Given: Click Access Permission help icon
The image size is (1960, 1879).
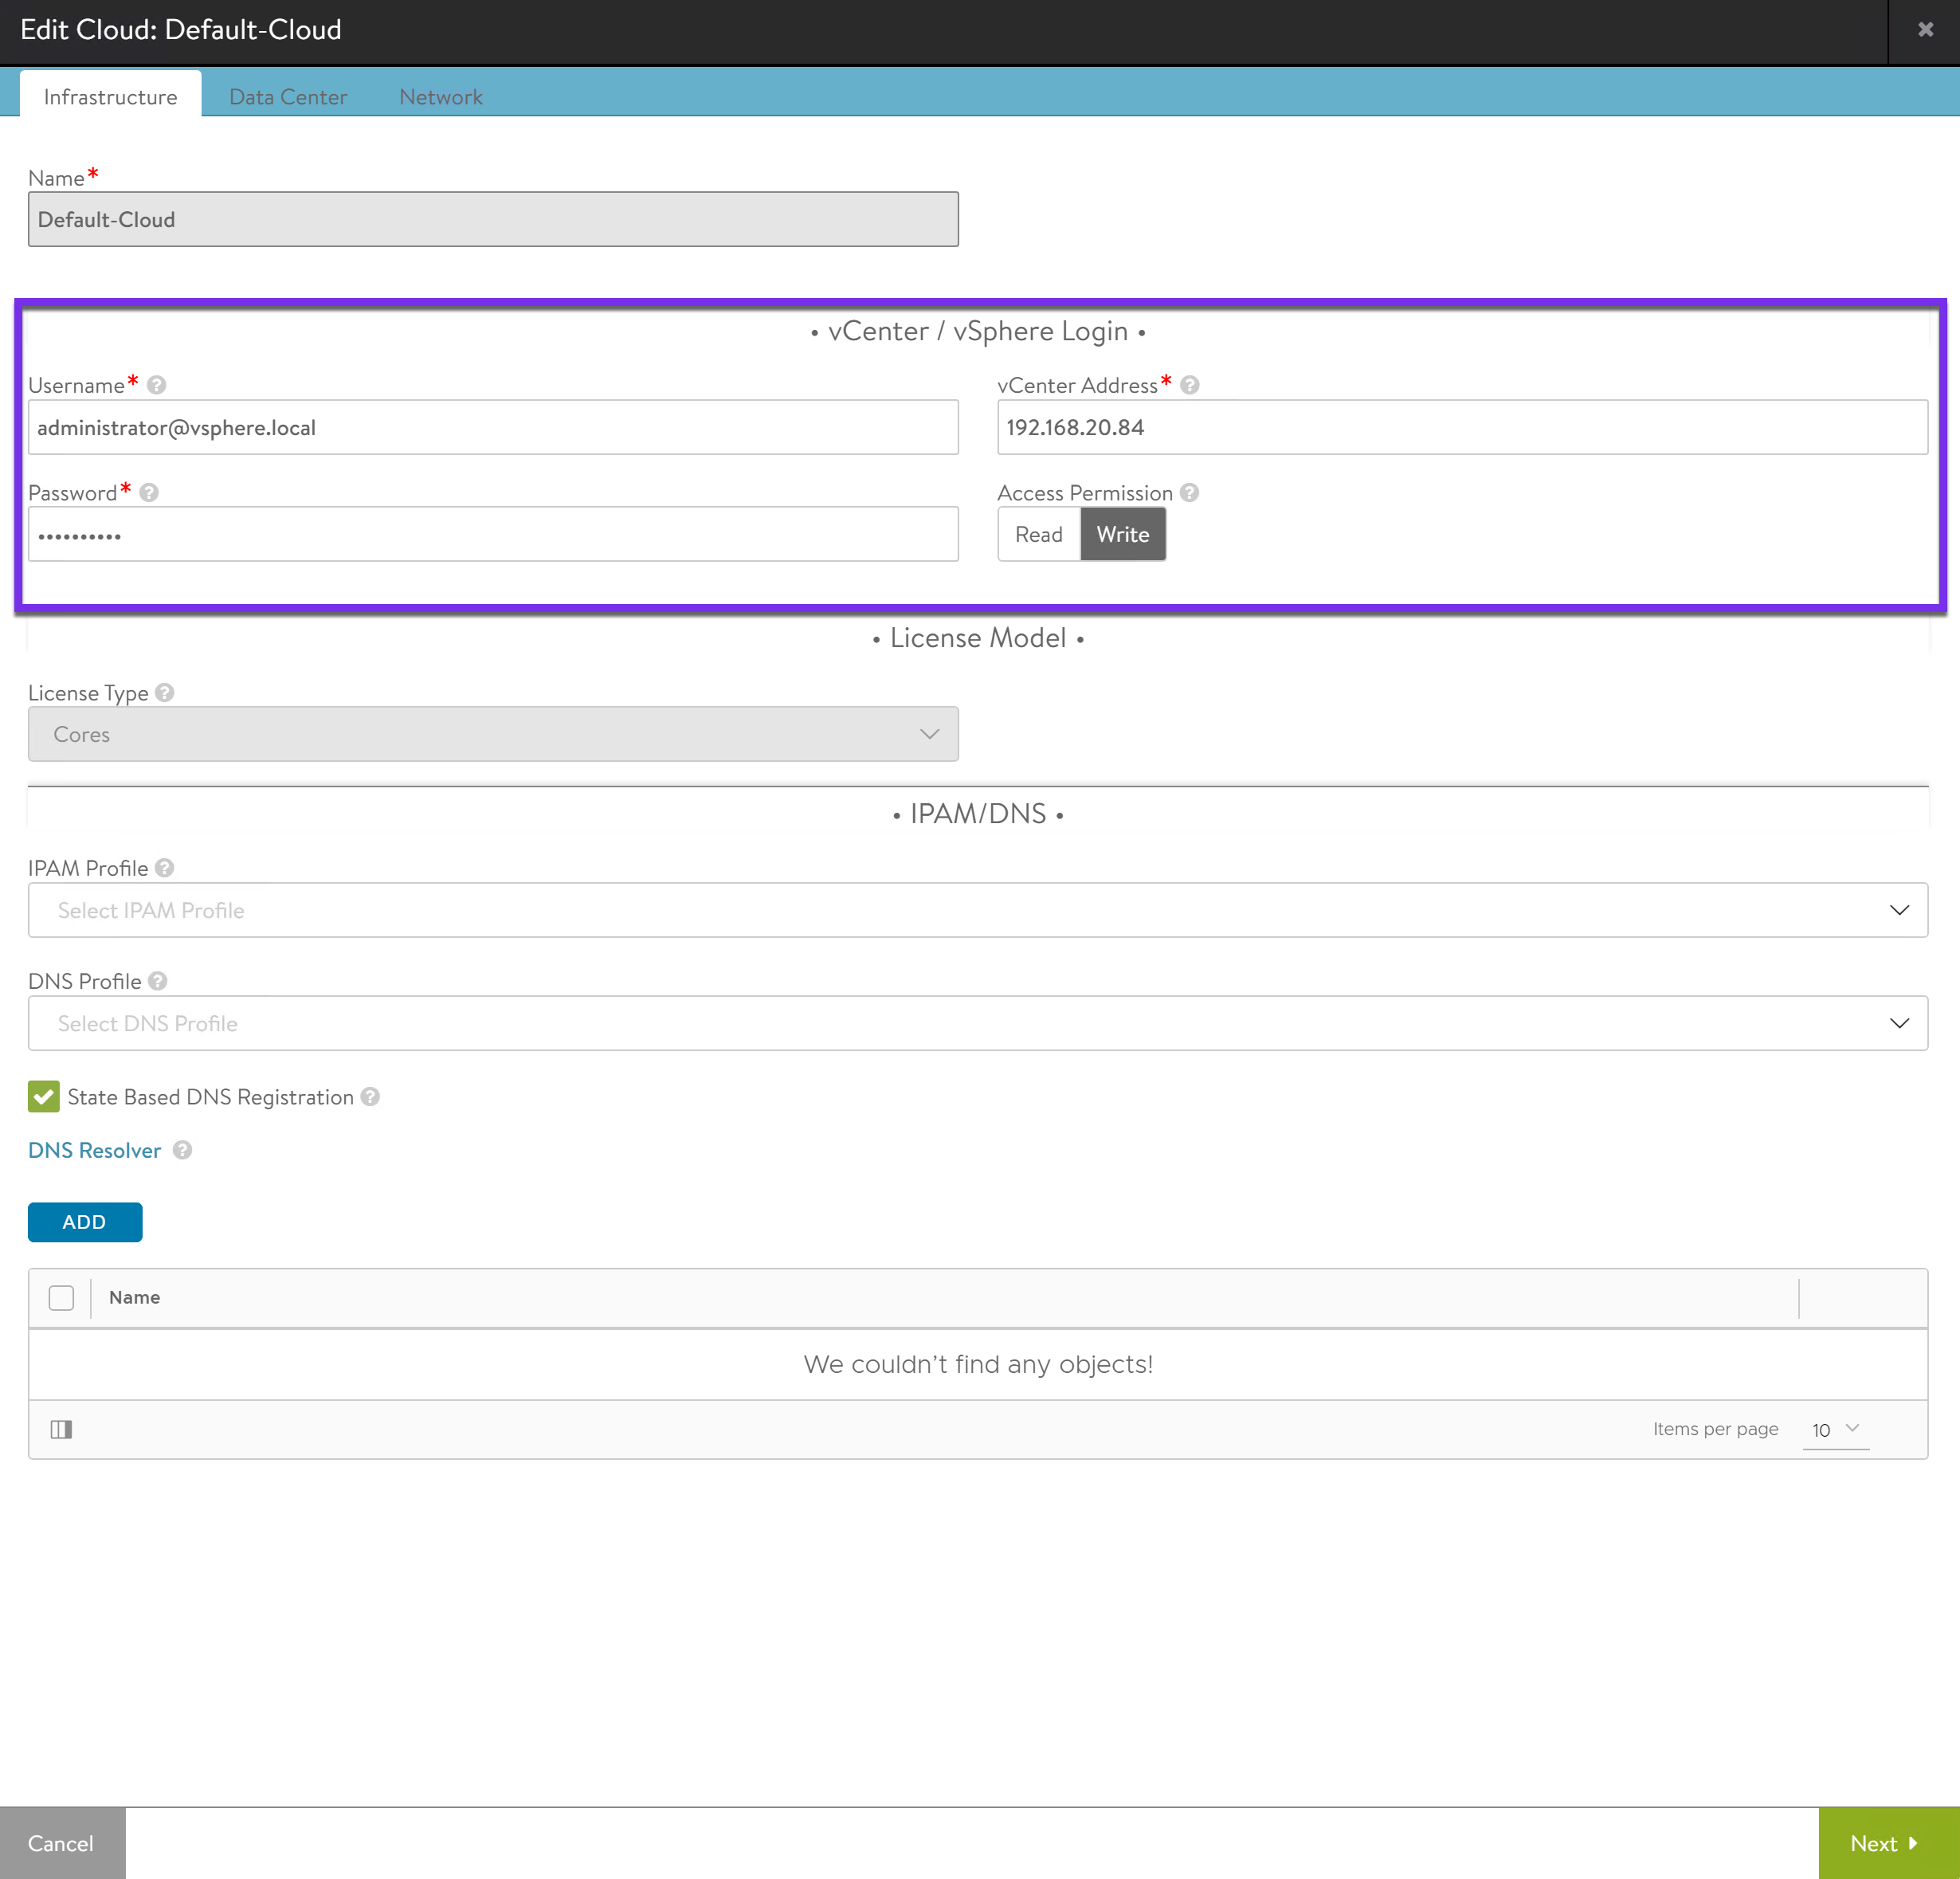Looking at the screenshot, I should coord(1189,493).
